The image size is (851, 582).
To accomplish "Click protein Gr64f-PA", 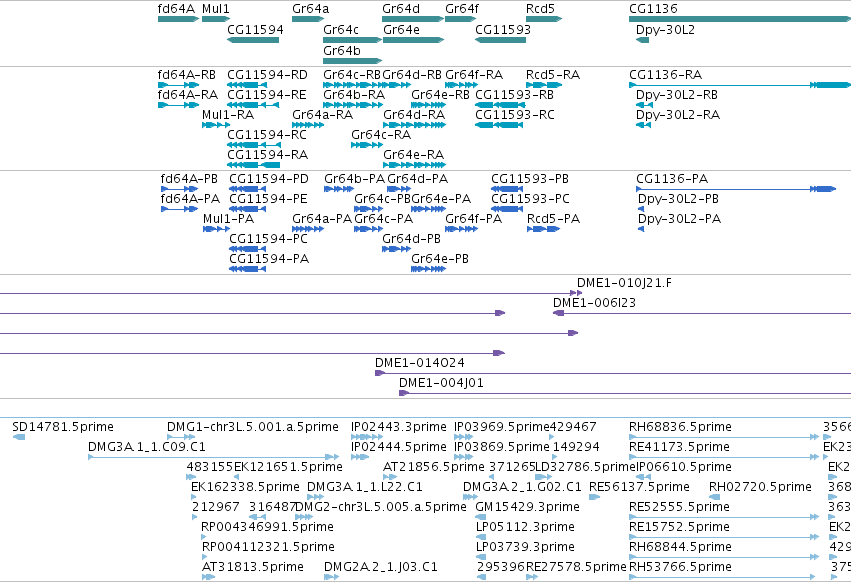I will tap(461, 229).
